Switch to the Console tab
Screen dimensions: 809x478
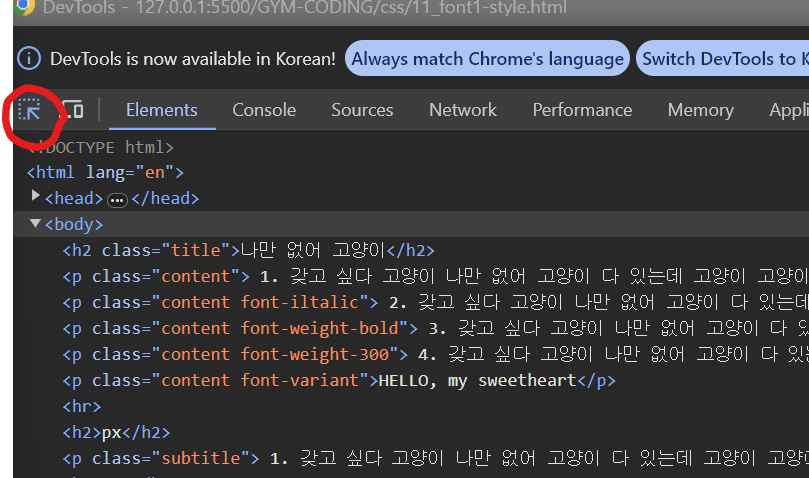pos(264,110)
